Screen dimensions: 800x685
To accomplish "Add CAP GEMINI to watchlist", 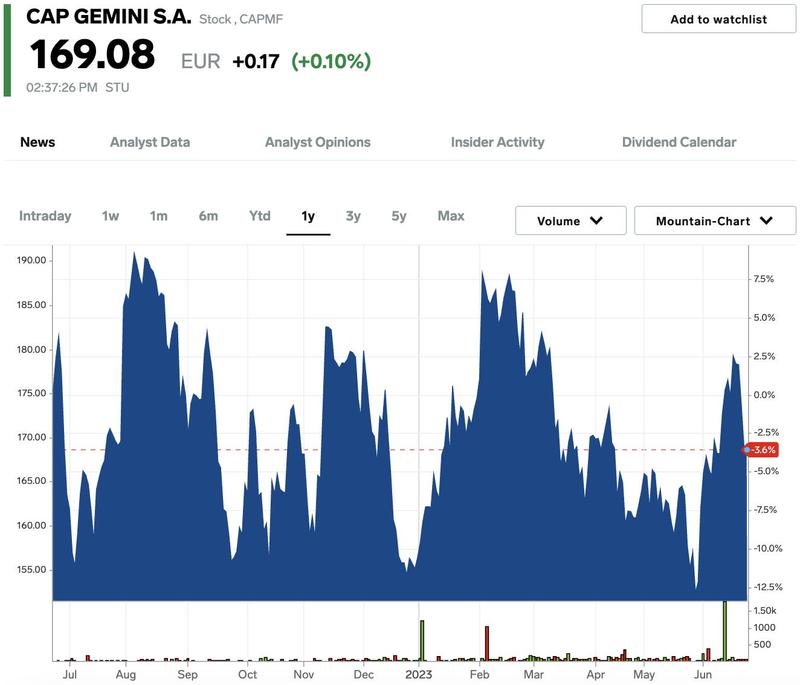I will (718, 19).
